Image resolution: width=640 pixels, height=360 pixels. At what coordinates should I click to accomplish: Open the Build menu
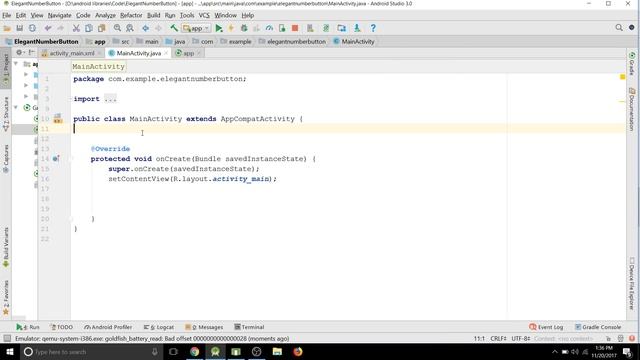tap(153, 15)
